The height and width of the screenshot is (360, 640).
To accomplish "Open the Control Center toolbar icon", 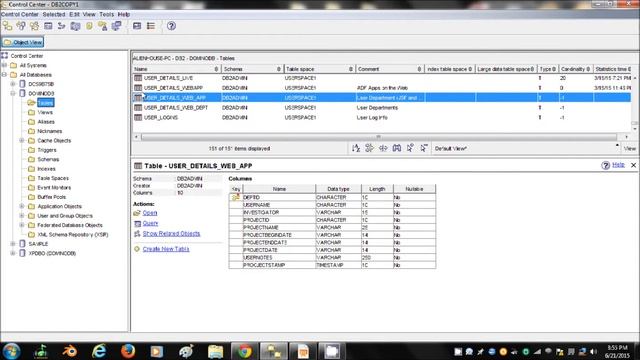I will (x=7, y=26).
